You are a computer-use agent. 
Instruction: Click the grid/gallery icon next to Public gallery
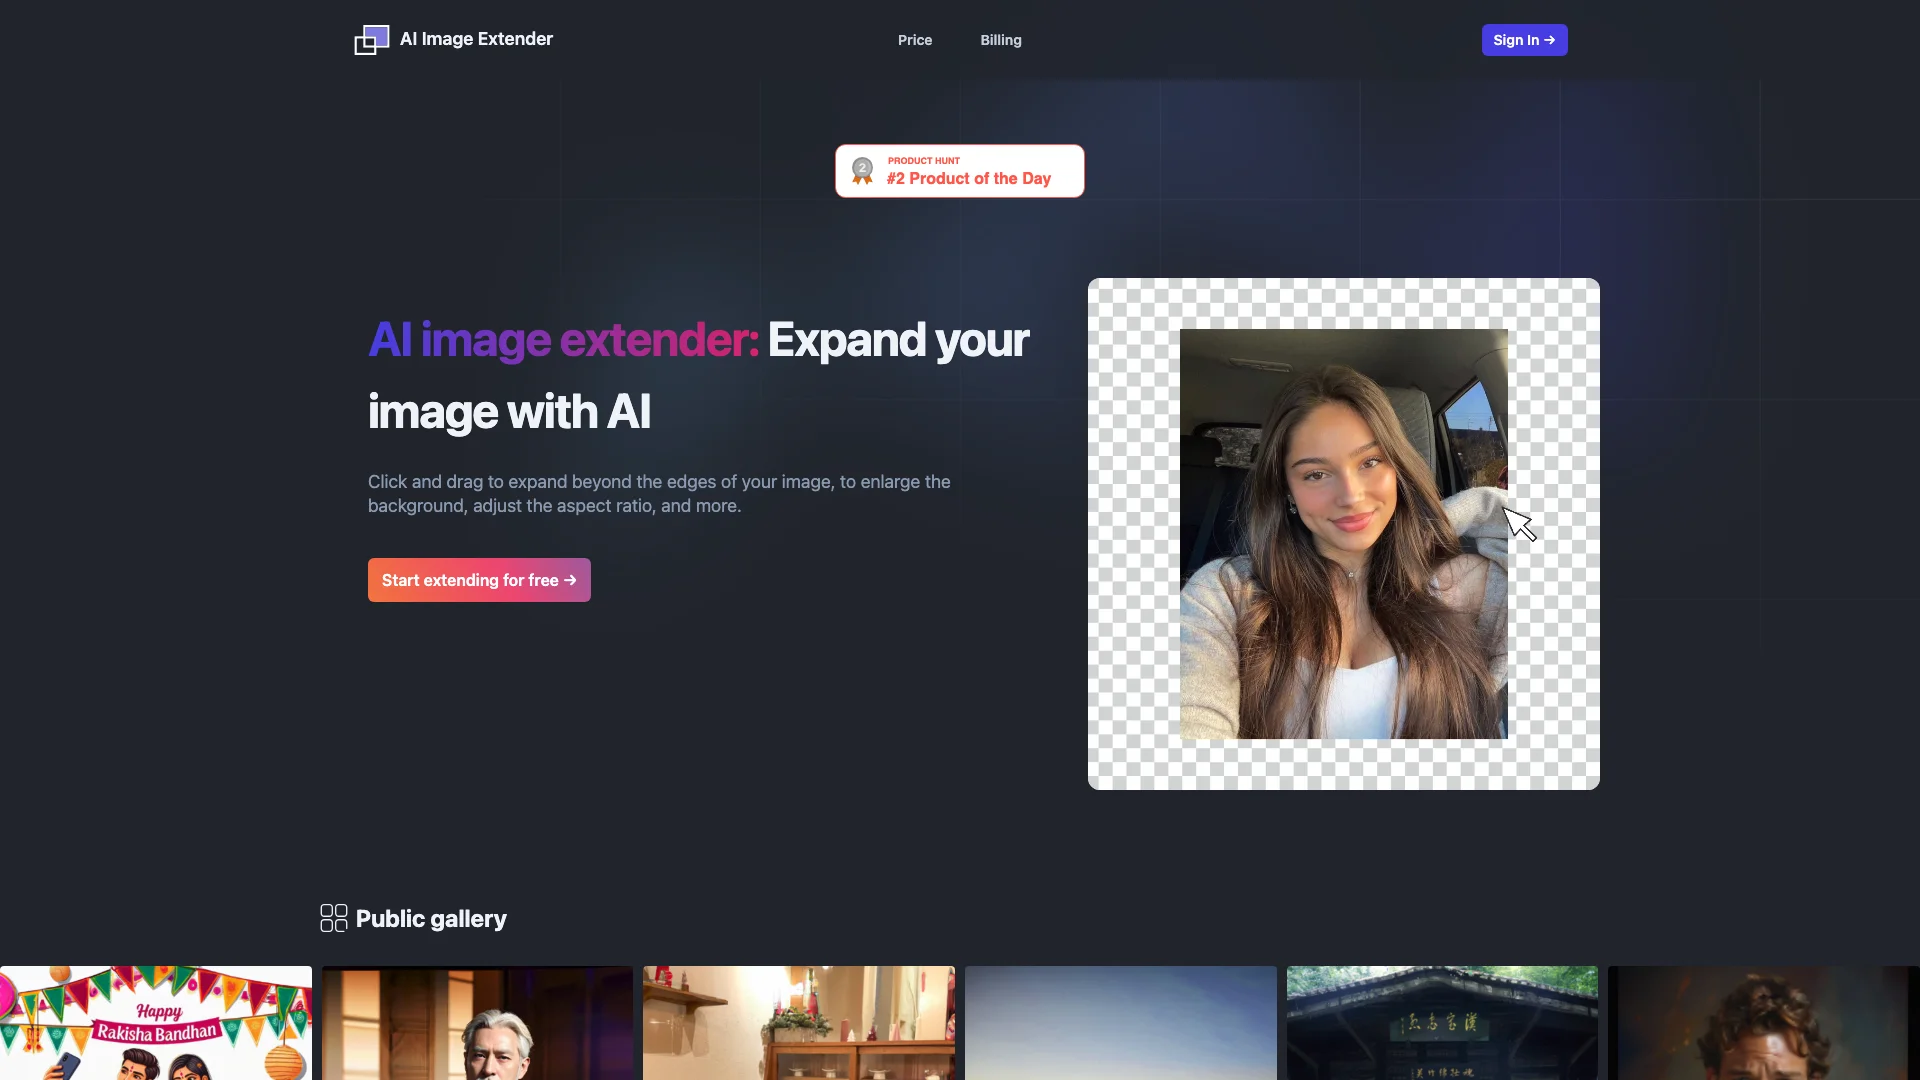coord(332,918)
